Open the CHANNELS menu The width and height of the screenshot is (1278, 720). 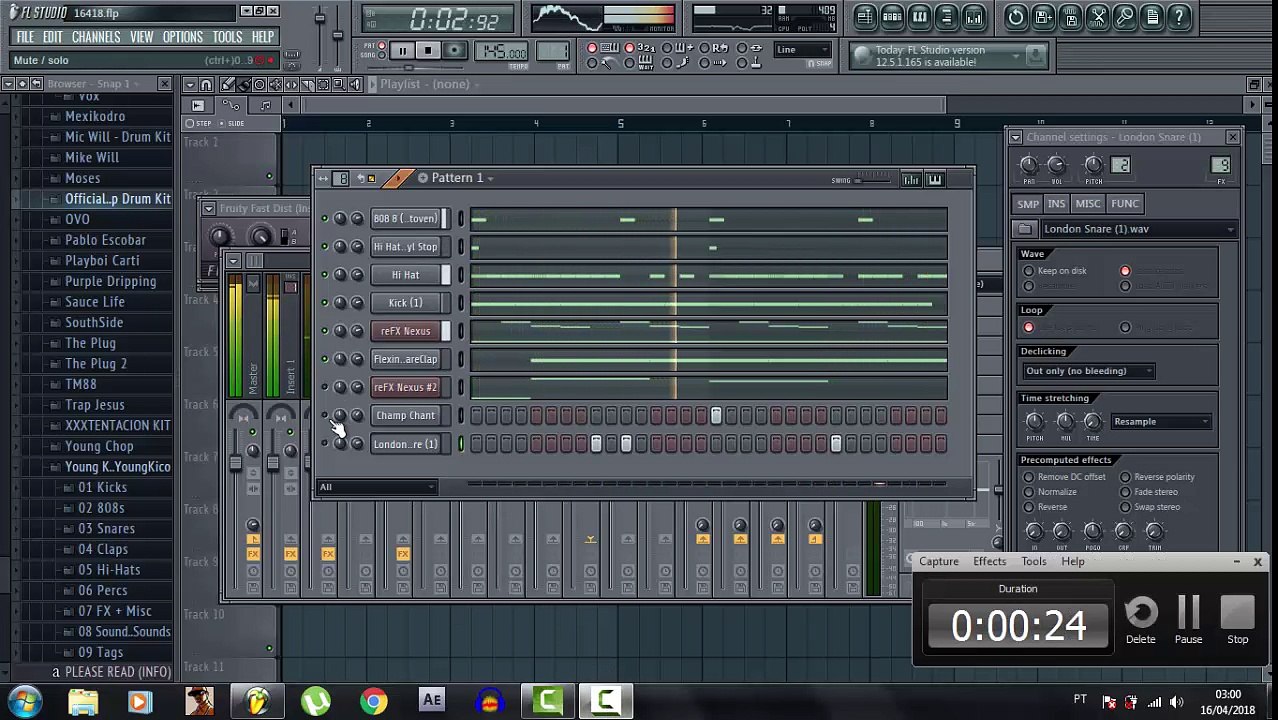(x=96, y=37)
